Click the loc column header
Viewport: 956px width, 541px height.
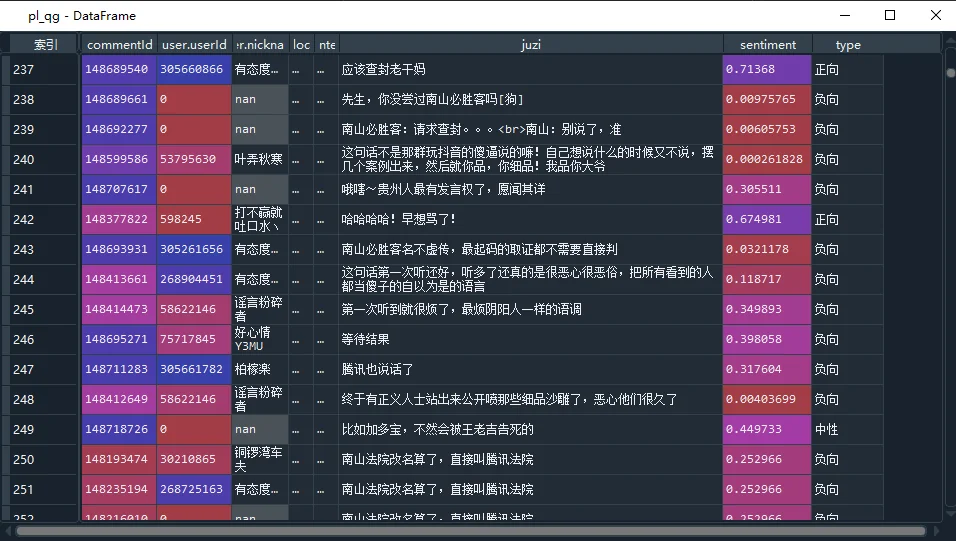pyautogui.click(x=301, y=45)
